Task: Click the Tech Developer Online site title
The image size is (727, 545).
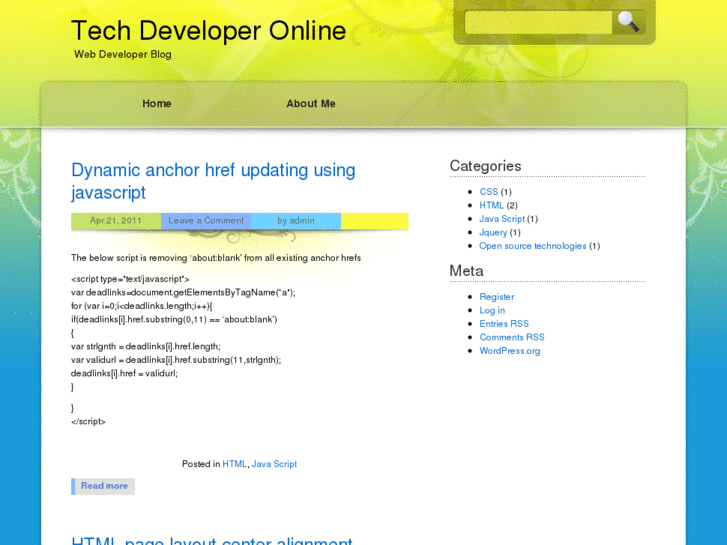Action: pyautogui.click(x=209, y=31)
